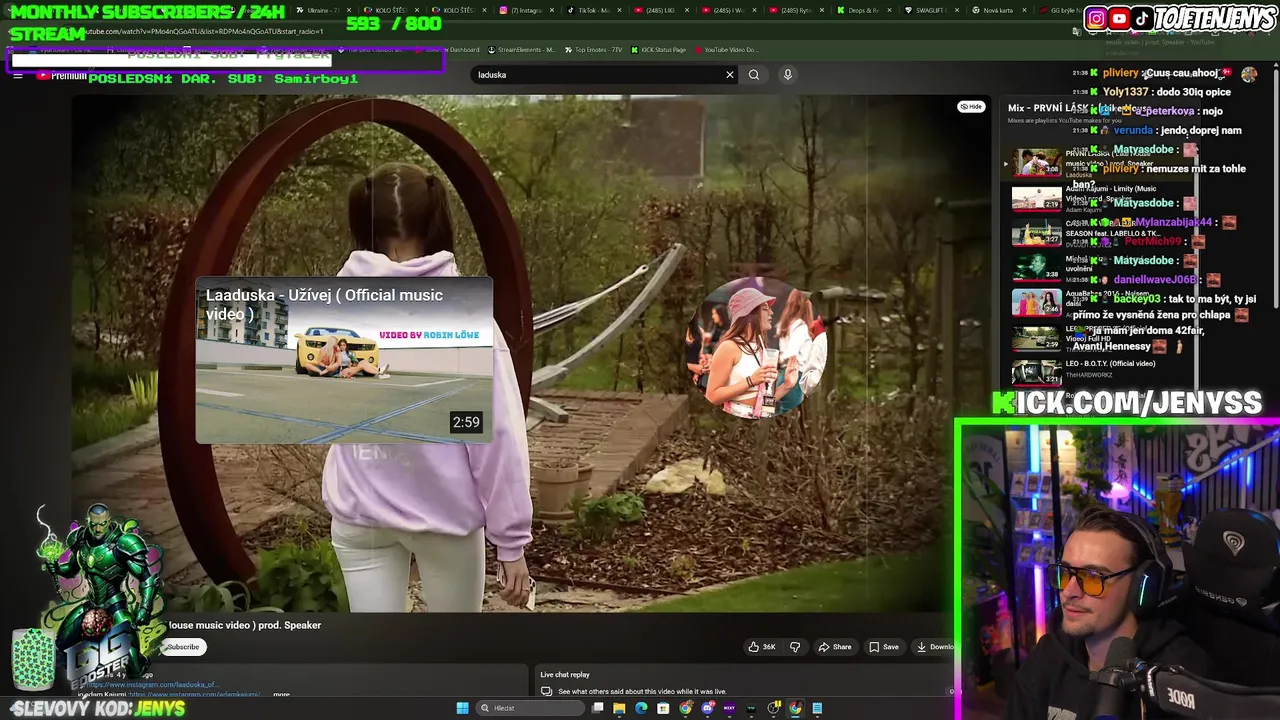Viewport: 1280px width, 720px height.
Task: Open StreamElements bookmark
Action: click(521, 50)
